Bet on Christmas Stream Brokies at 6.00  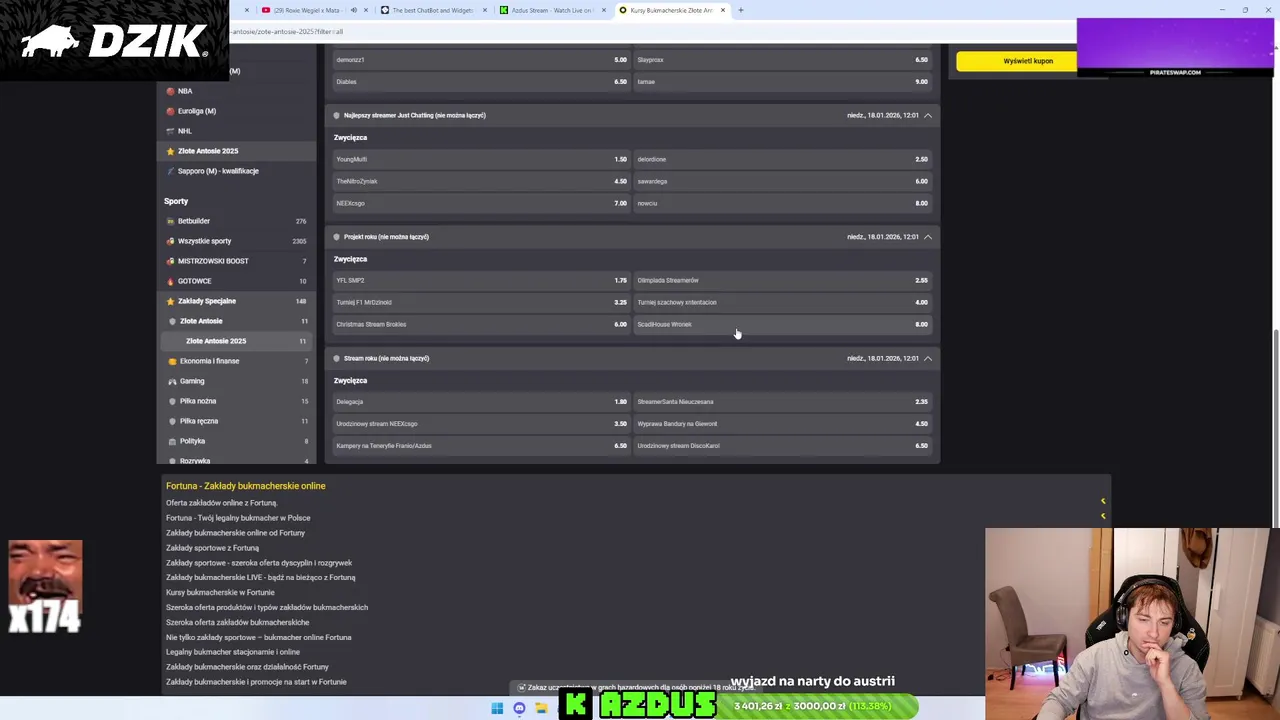tap(481, 324)
